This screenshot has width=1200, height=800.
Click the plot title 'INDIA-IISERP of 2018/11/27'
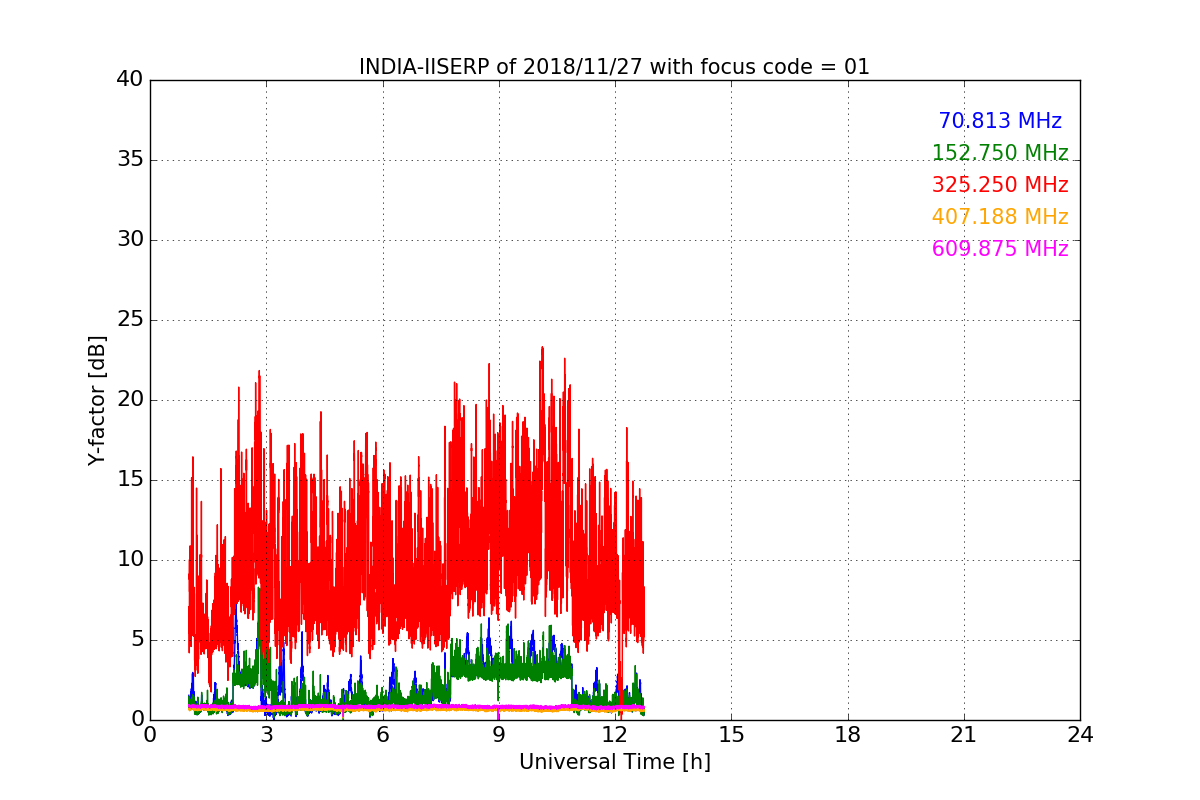[x=614, y=67]
